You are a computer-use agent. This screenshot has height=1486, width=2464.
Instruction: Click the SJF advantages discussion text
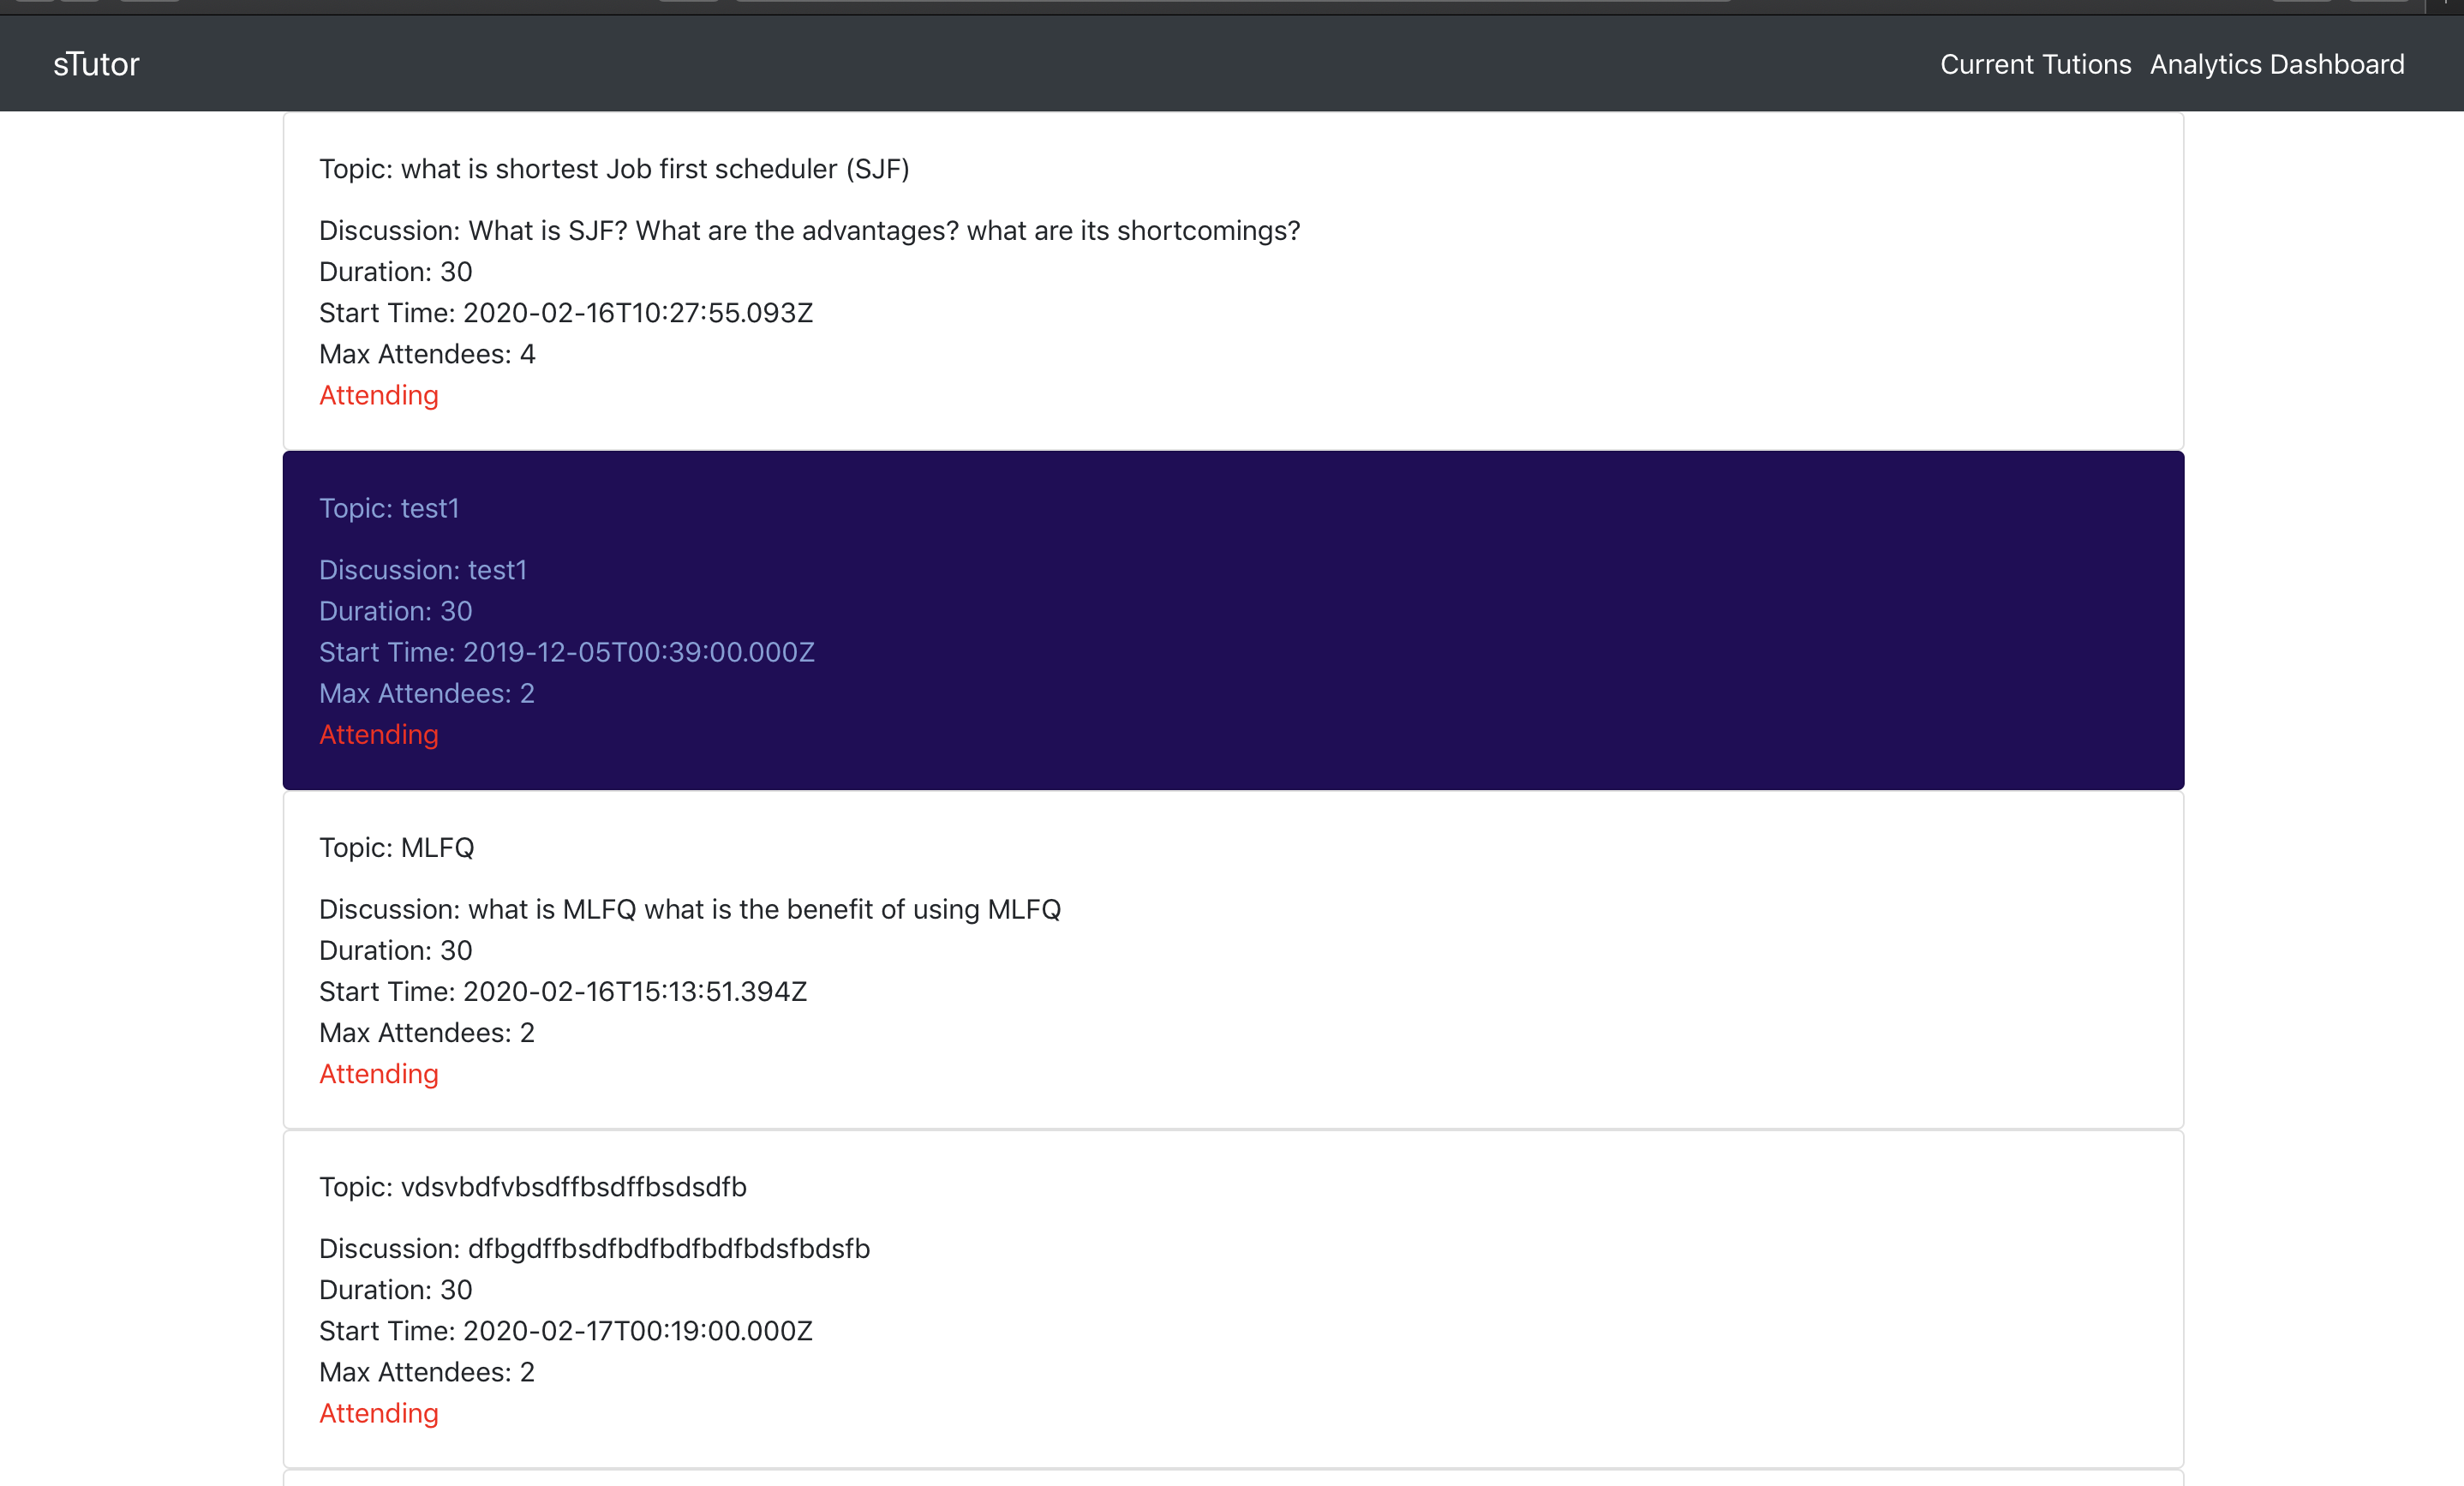tap(809, 230)
